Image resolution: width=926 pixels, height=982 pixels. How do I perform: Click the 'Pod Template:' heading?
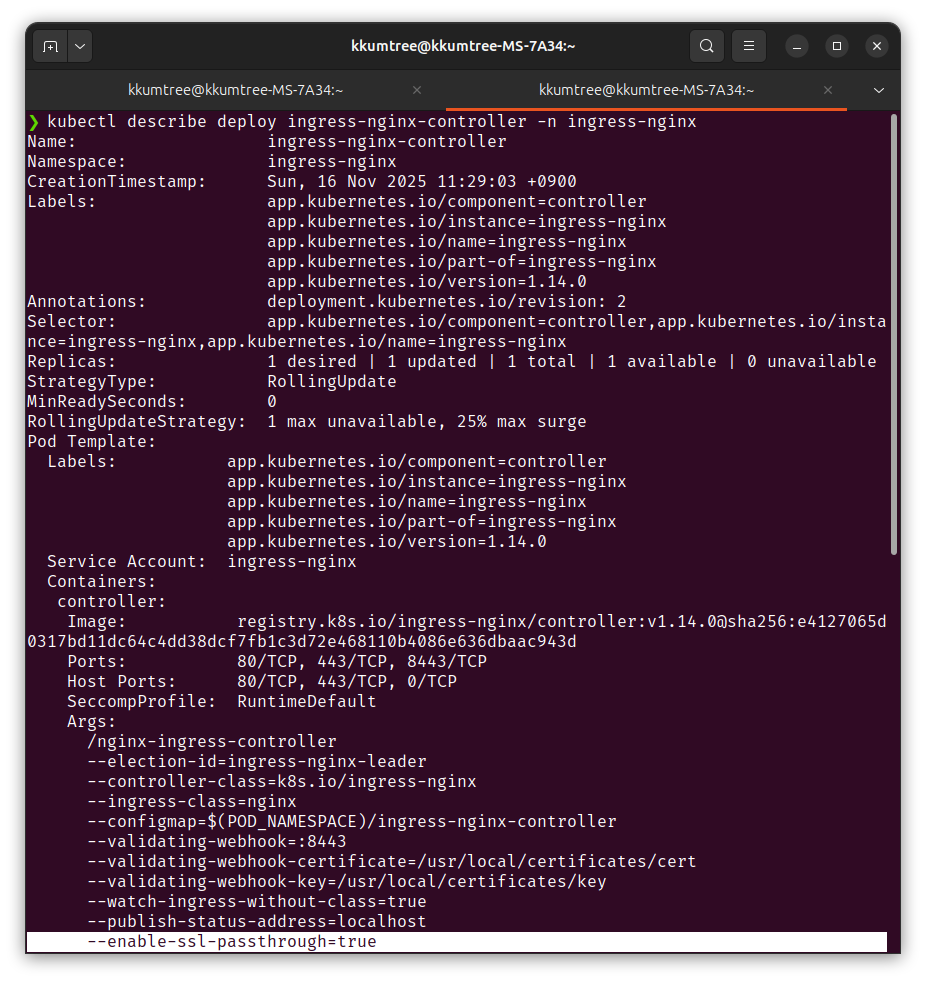tap(91, 442)
